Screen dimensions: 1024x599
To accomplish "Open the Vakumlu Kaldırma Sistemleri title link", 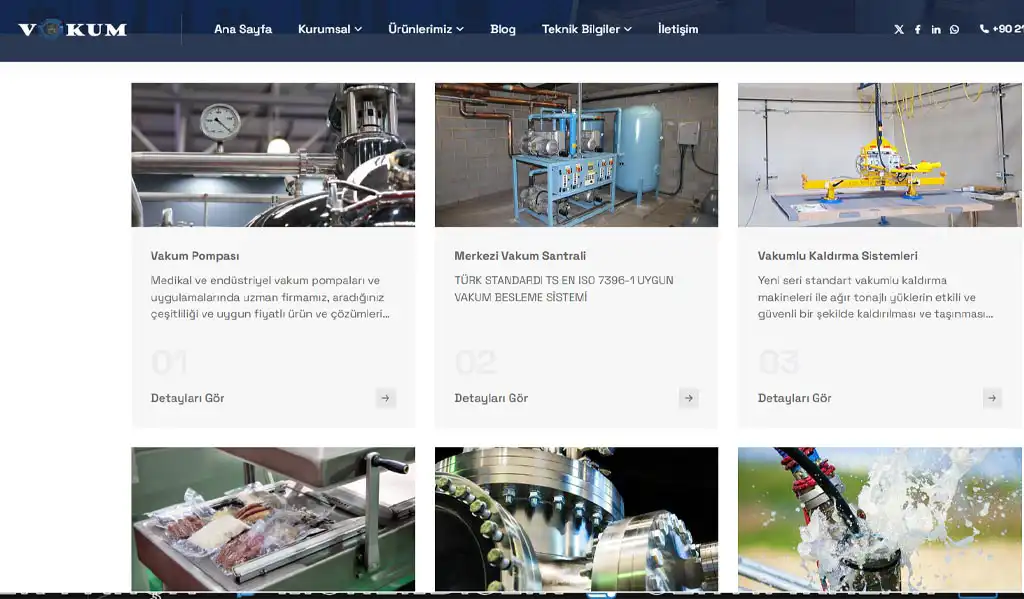I will [837, 256].
